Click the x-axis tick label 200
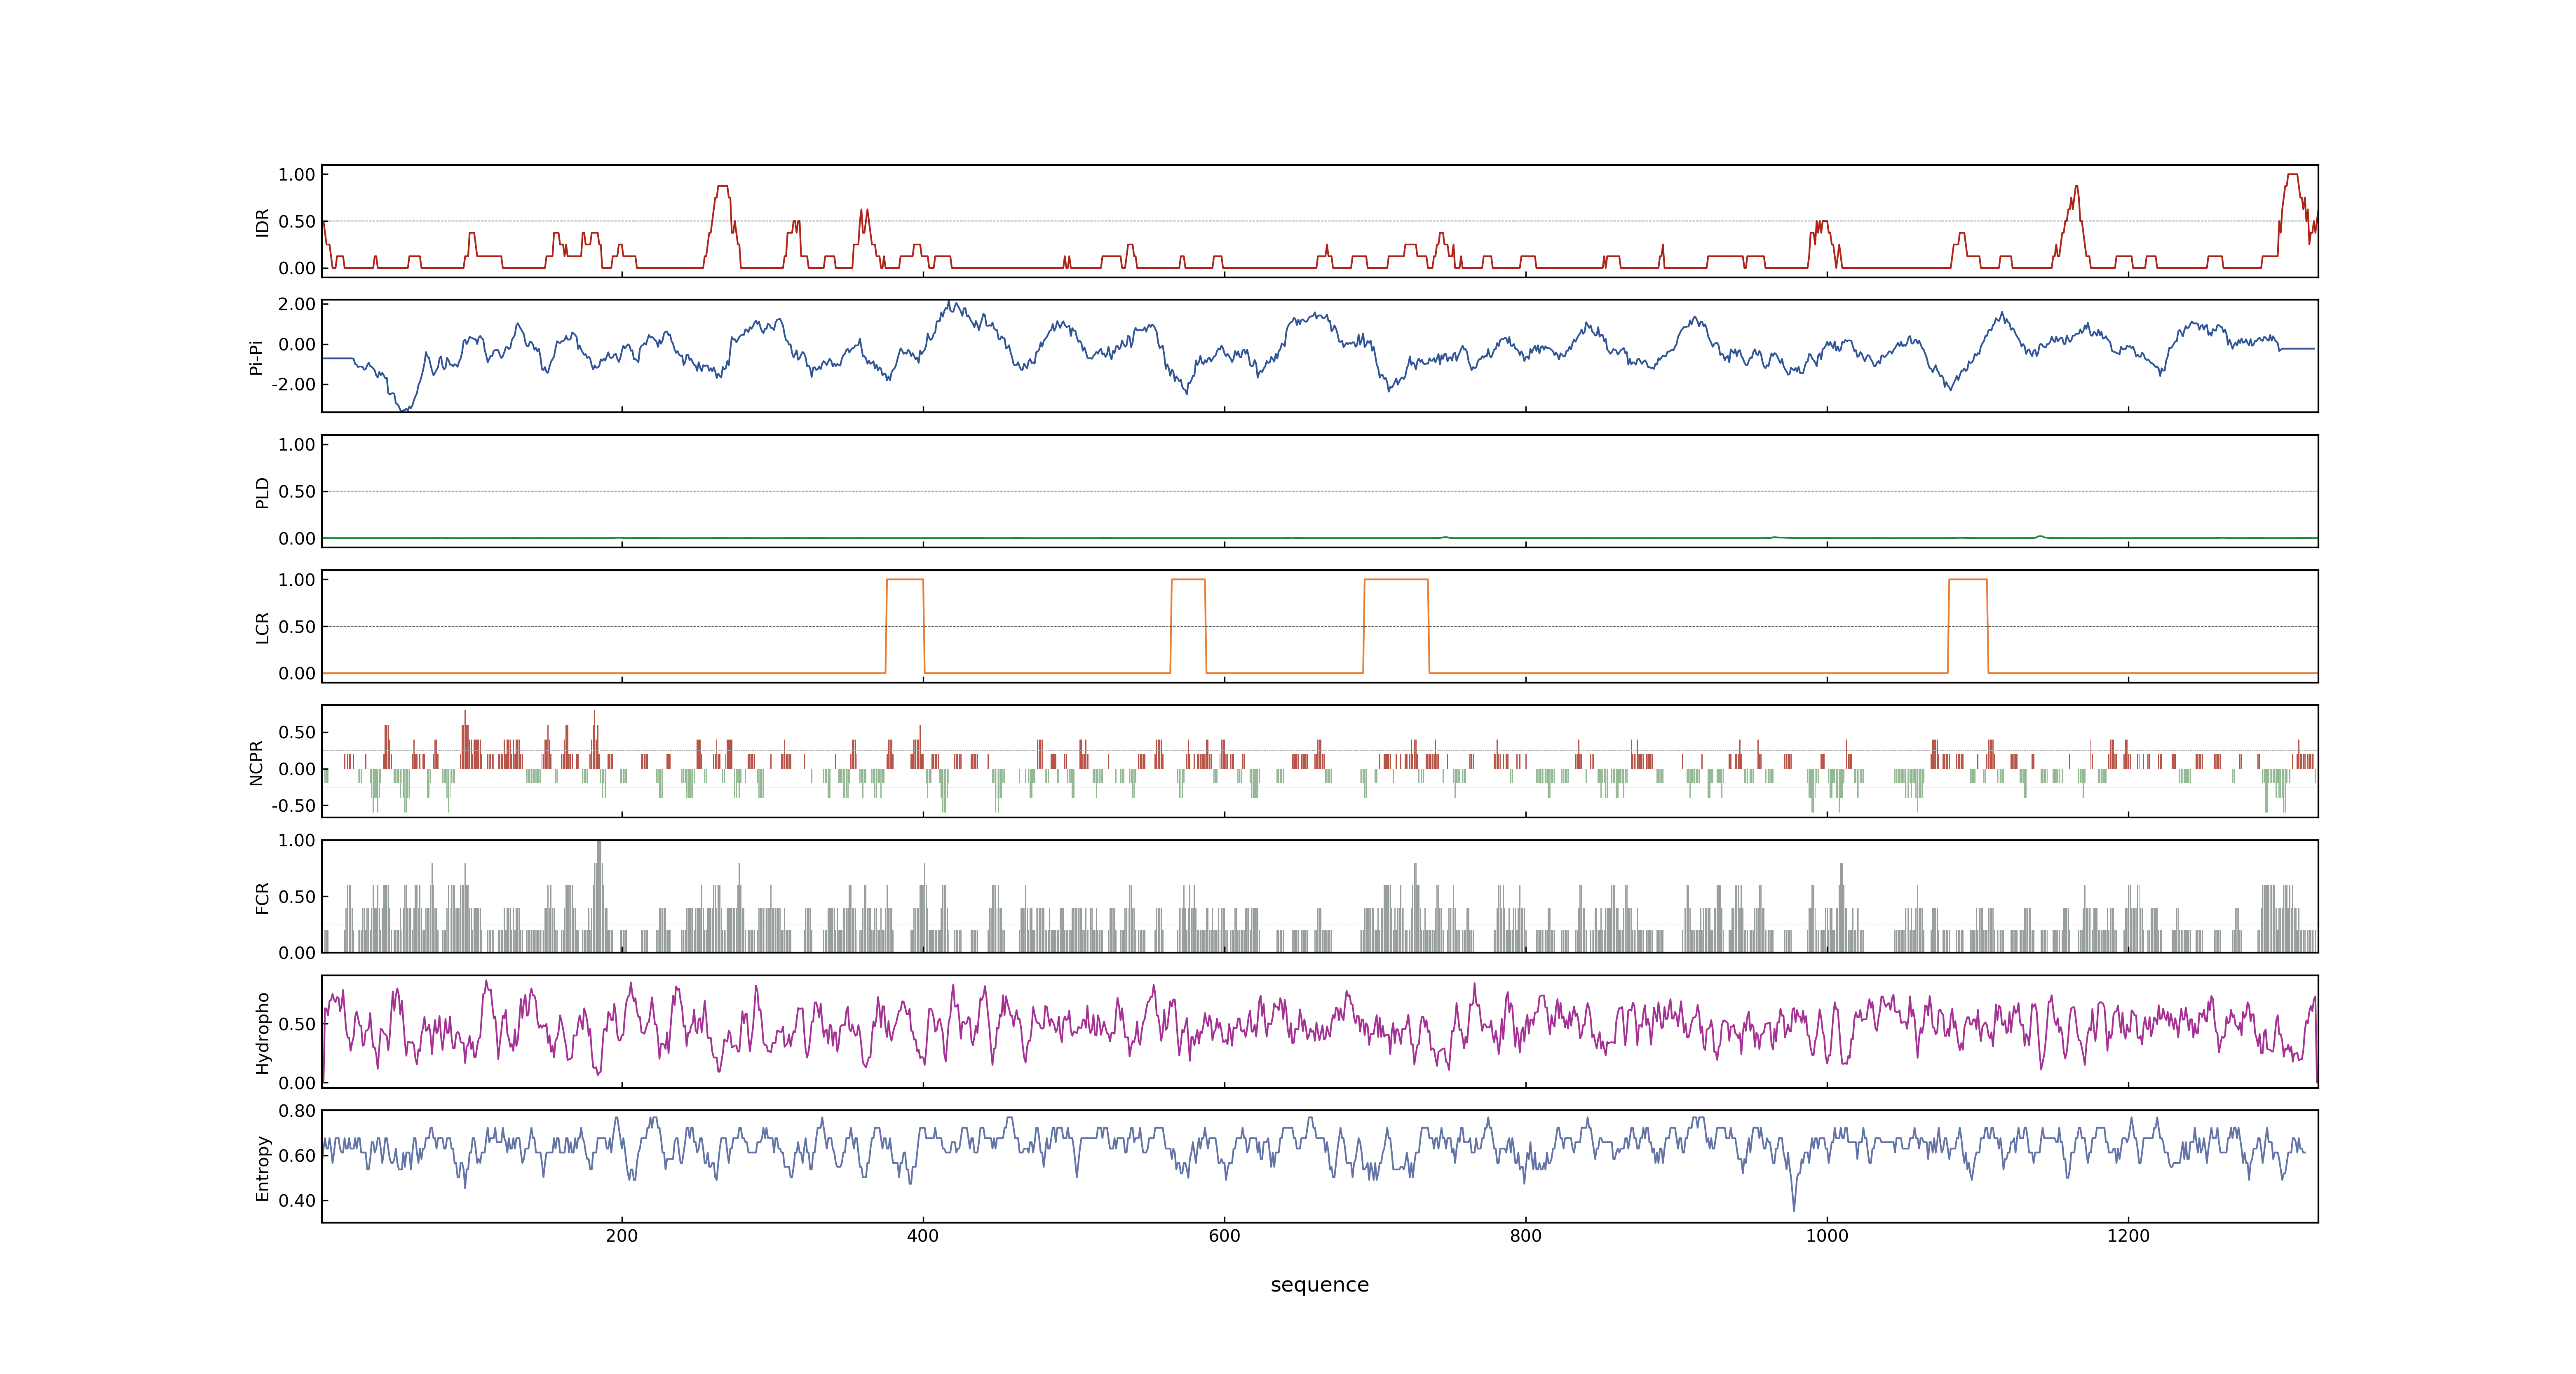 pyautogui.click(x=621, y=1236)
